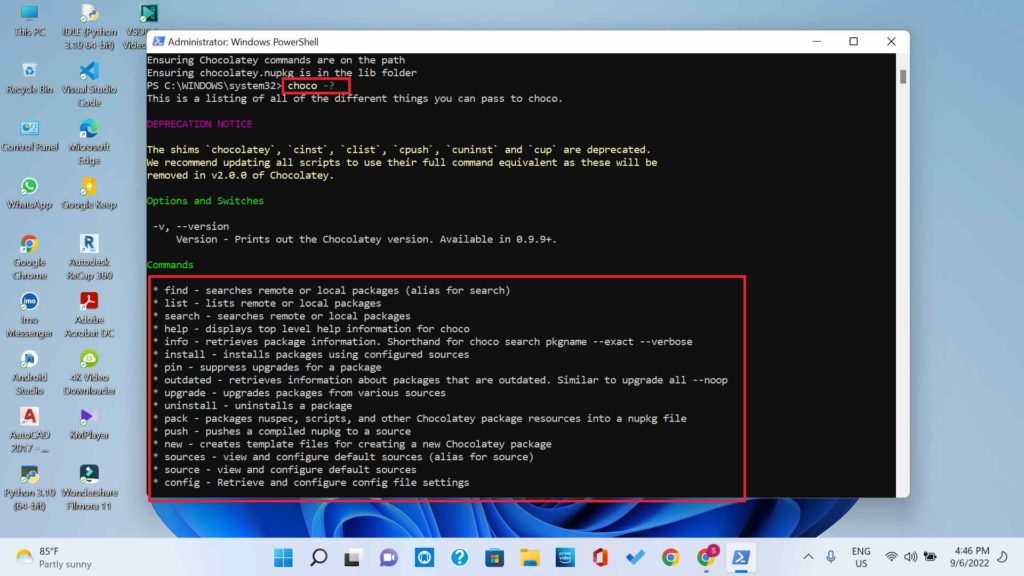Screen dimensions: 1024x576
Task: Open IDLE Python 3.10 desktop shortcut
Action: [89, 27]
